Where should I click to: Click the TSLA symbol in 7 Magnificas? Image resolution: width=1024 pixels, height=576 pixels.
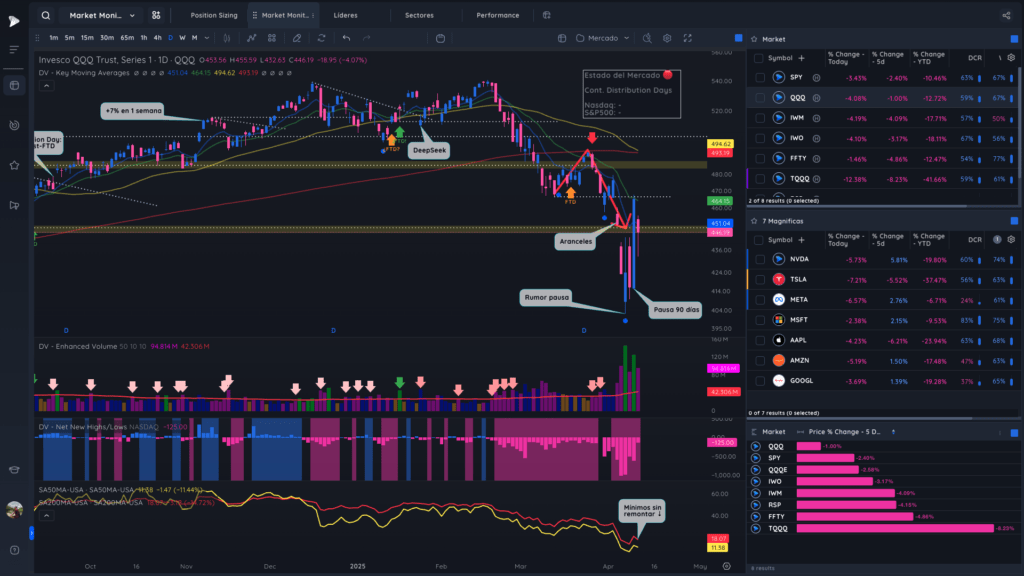click(x=798, y=280)
